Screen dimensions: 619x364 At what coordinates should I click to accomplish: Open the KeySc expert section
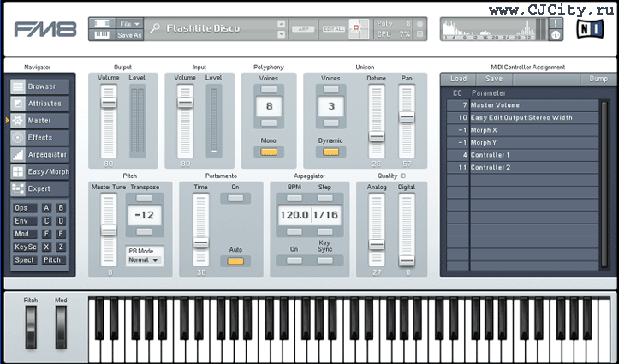pyautogui.click(x=25, y=247)
